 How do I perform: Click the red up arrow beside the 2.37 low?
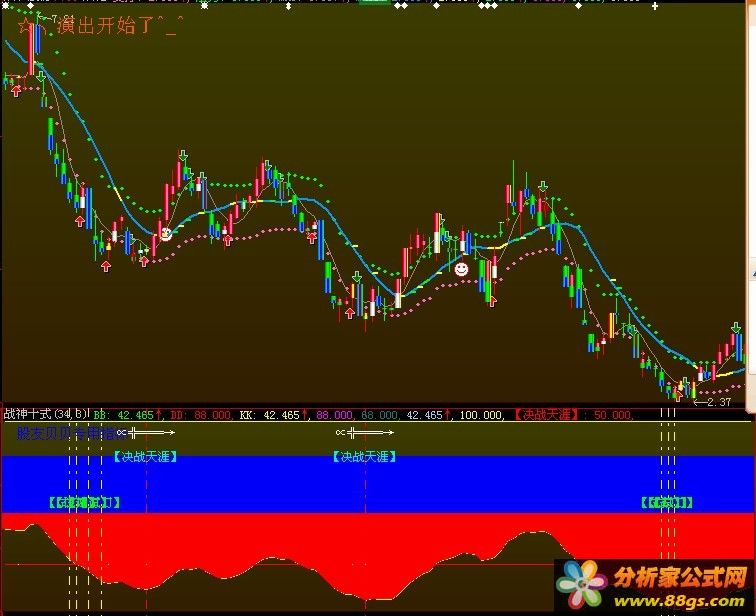coord(679,396)
